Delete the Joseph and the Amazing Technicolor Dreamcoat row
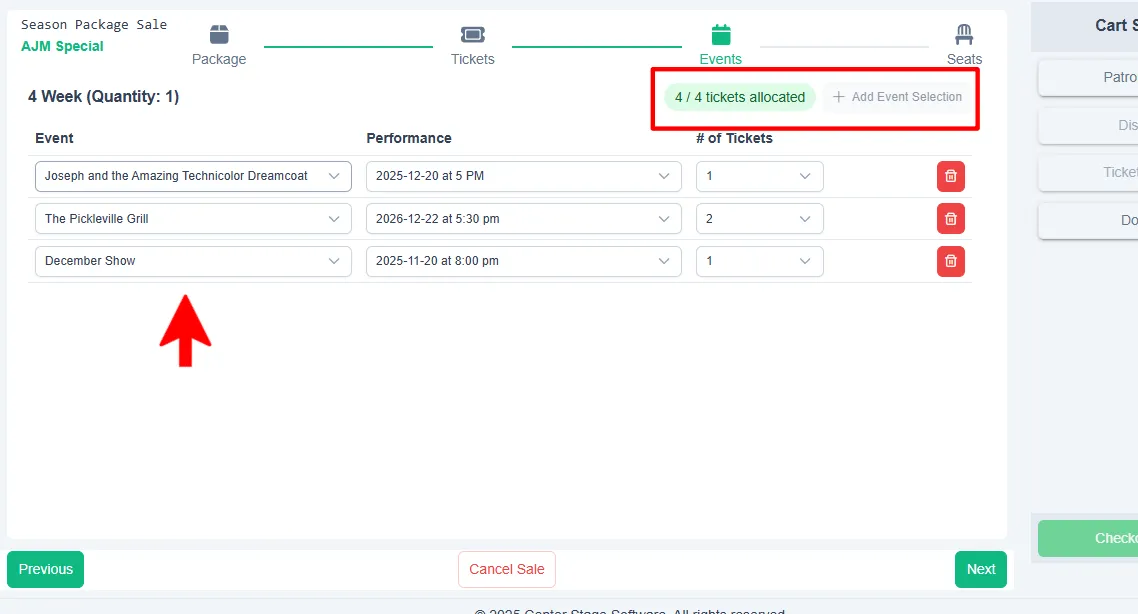Viewport: 1138px width, 614px height. click(951, 176)
